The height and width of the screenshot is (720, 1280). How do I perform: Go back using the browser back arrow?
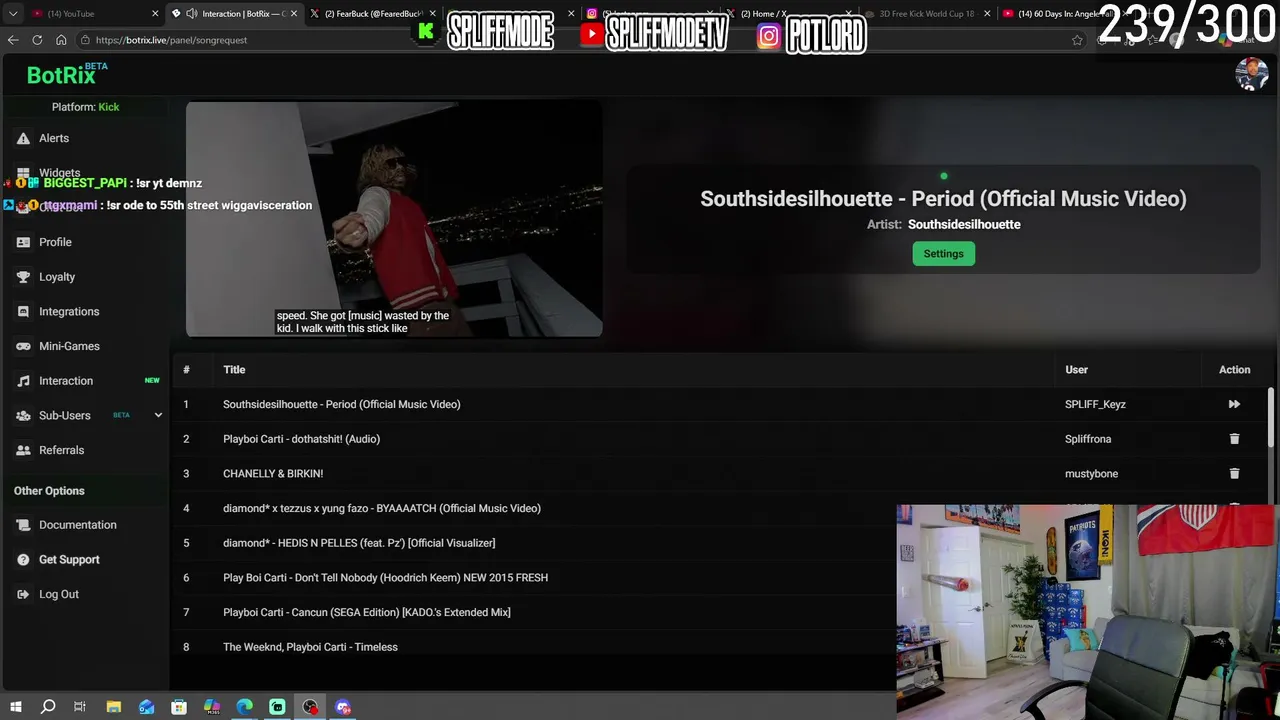[13, 40]
